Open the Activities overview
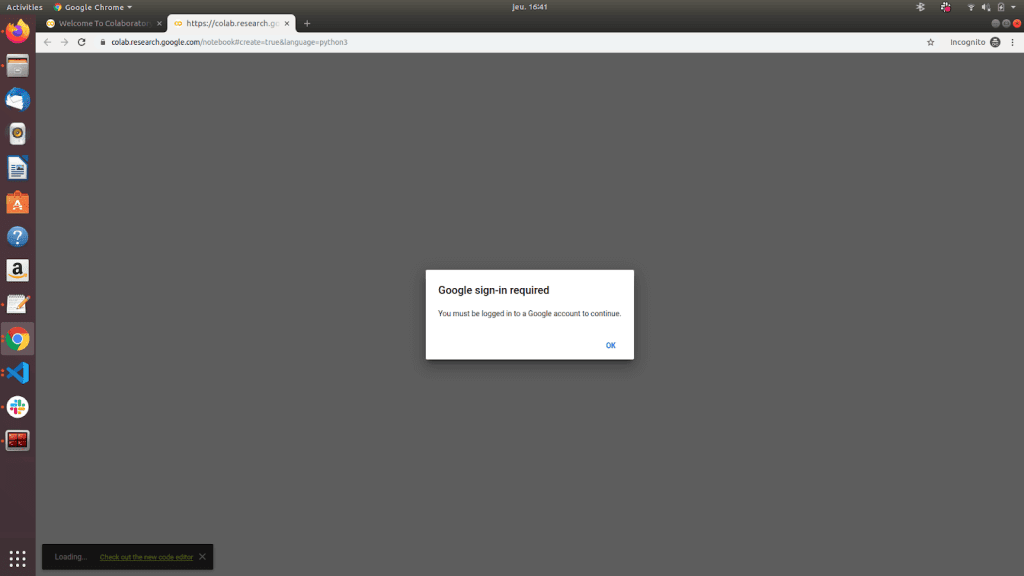Image resolution: width=1024 pixels, height=576 pixels. click(x=24, y=7)
